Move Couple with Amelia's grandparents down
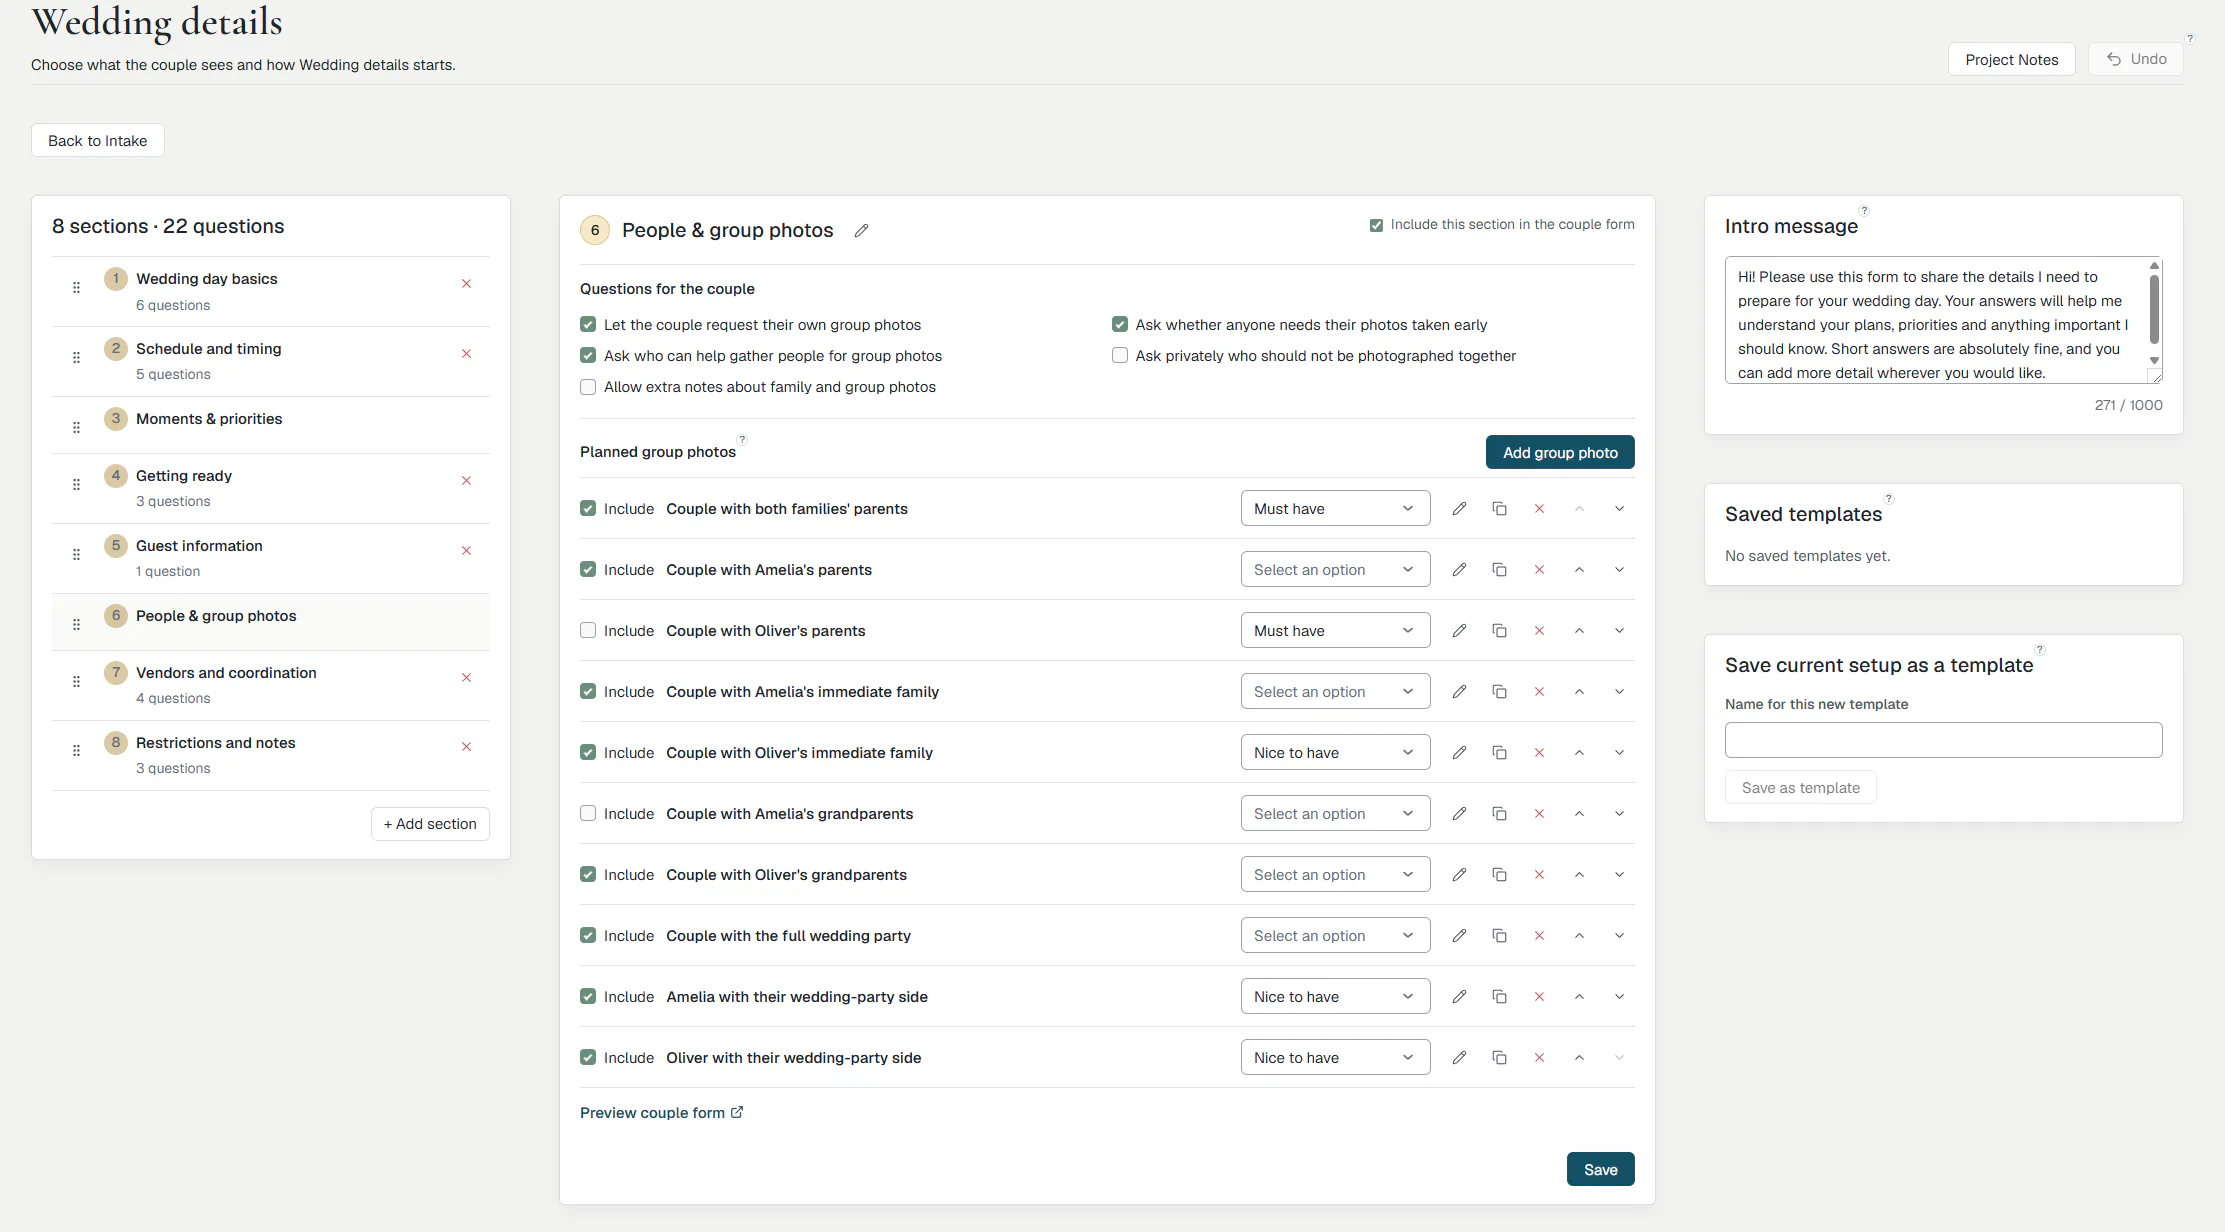Viewport: 2225px width, 1232px height. (1619, 814)
